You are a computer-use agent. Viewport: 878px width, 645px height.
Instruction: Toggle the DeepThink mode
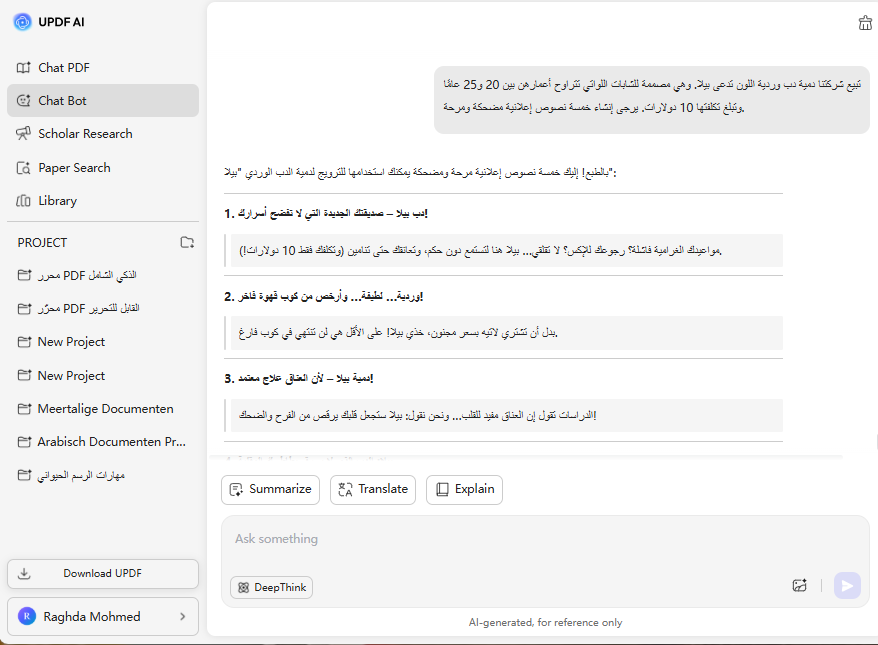point(271,588)
